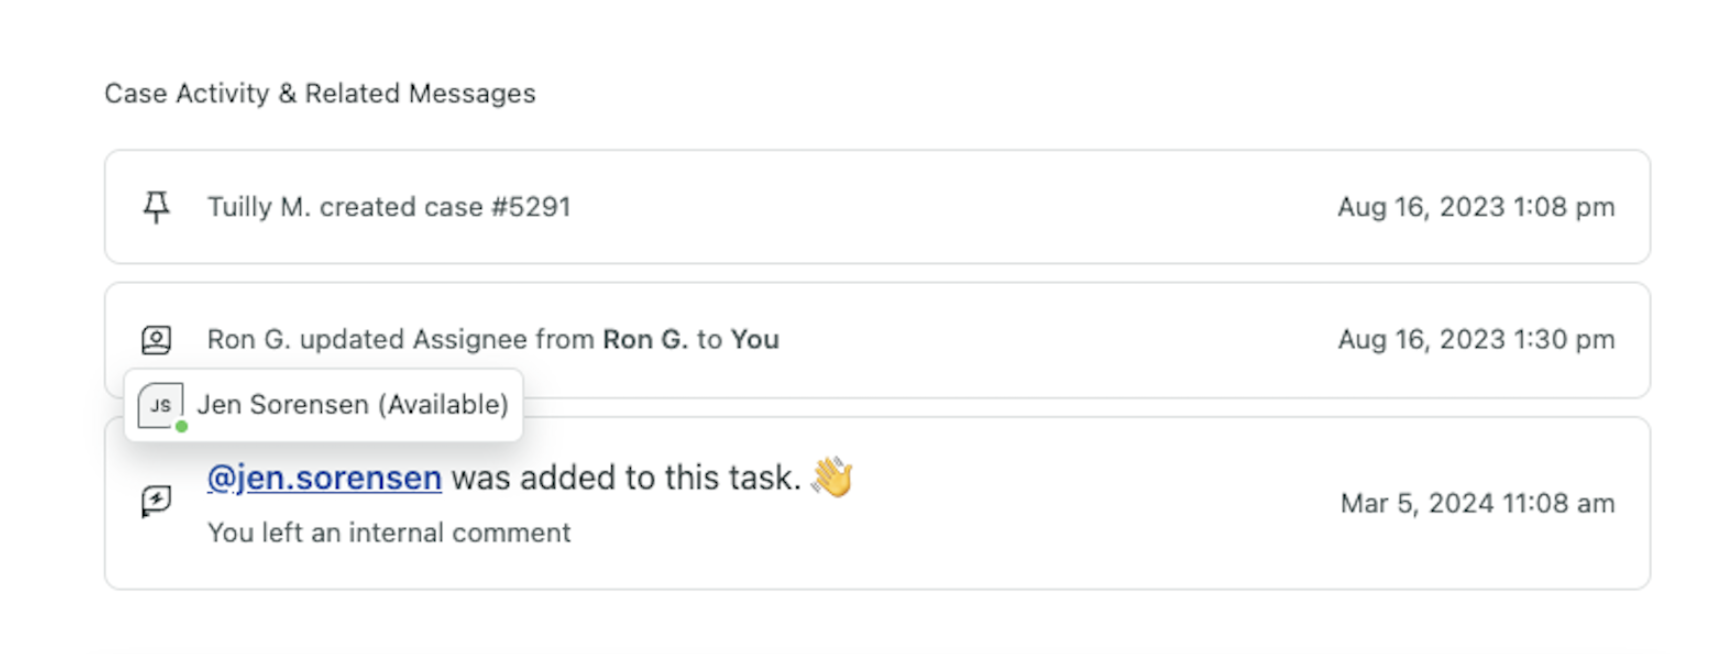The image size is (1734, 654).
Task: Click the You left an internal comment text
Action: tap(389, 533)
